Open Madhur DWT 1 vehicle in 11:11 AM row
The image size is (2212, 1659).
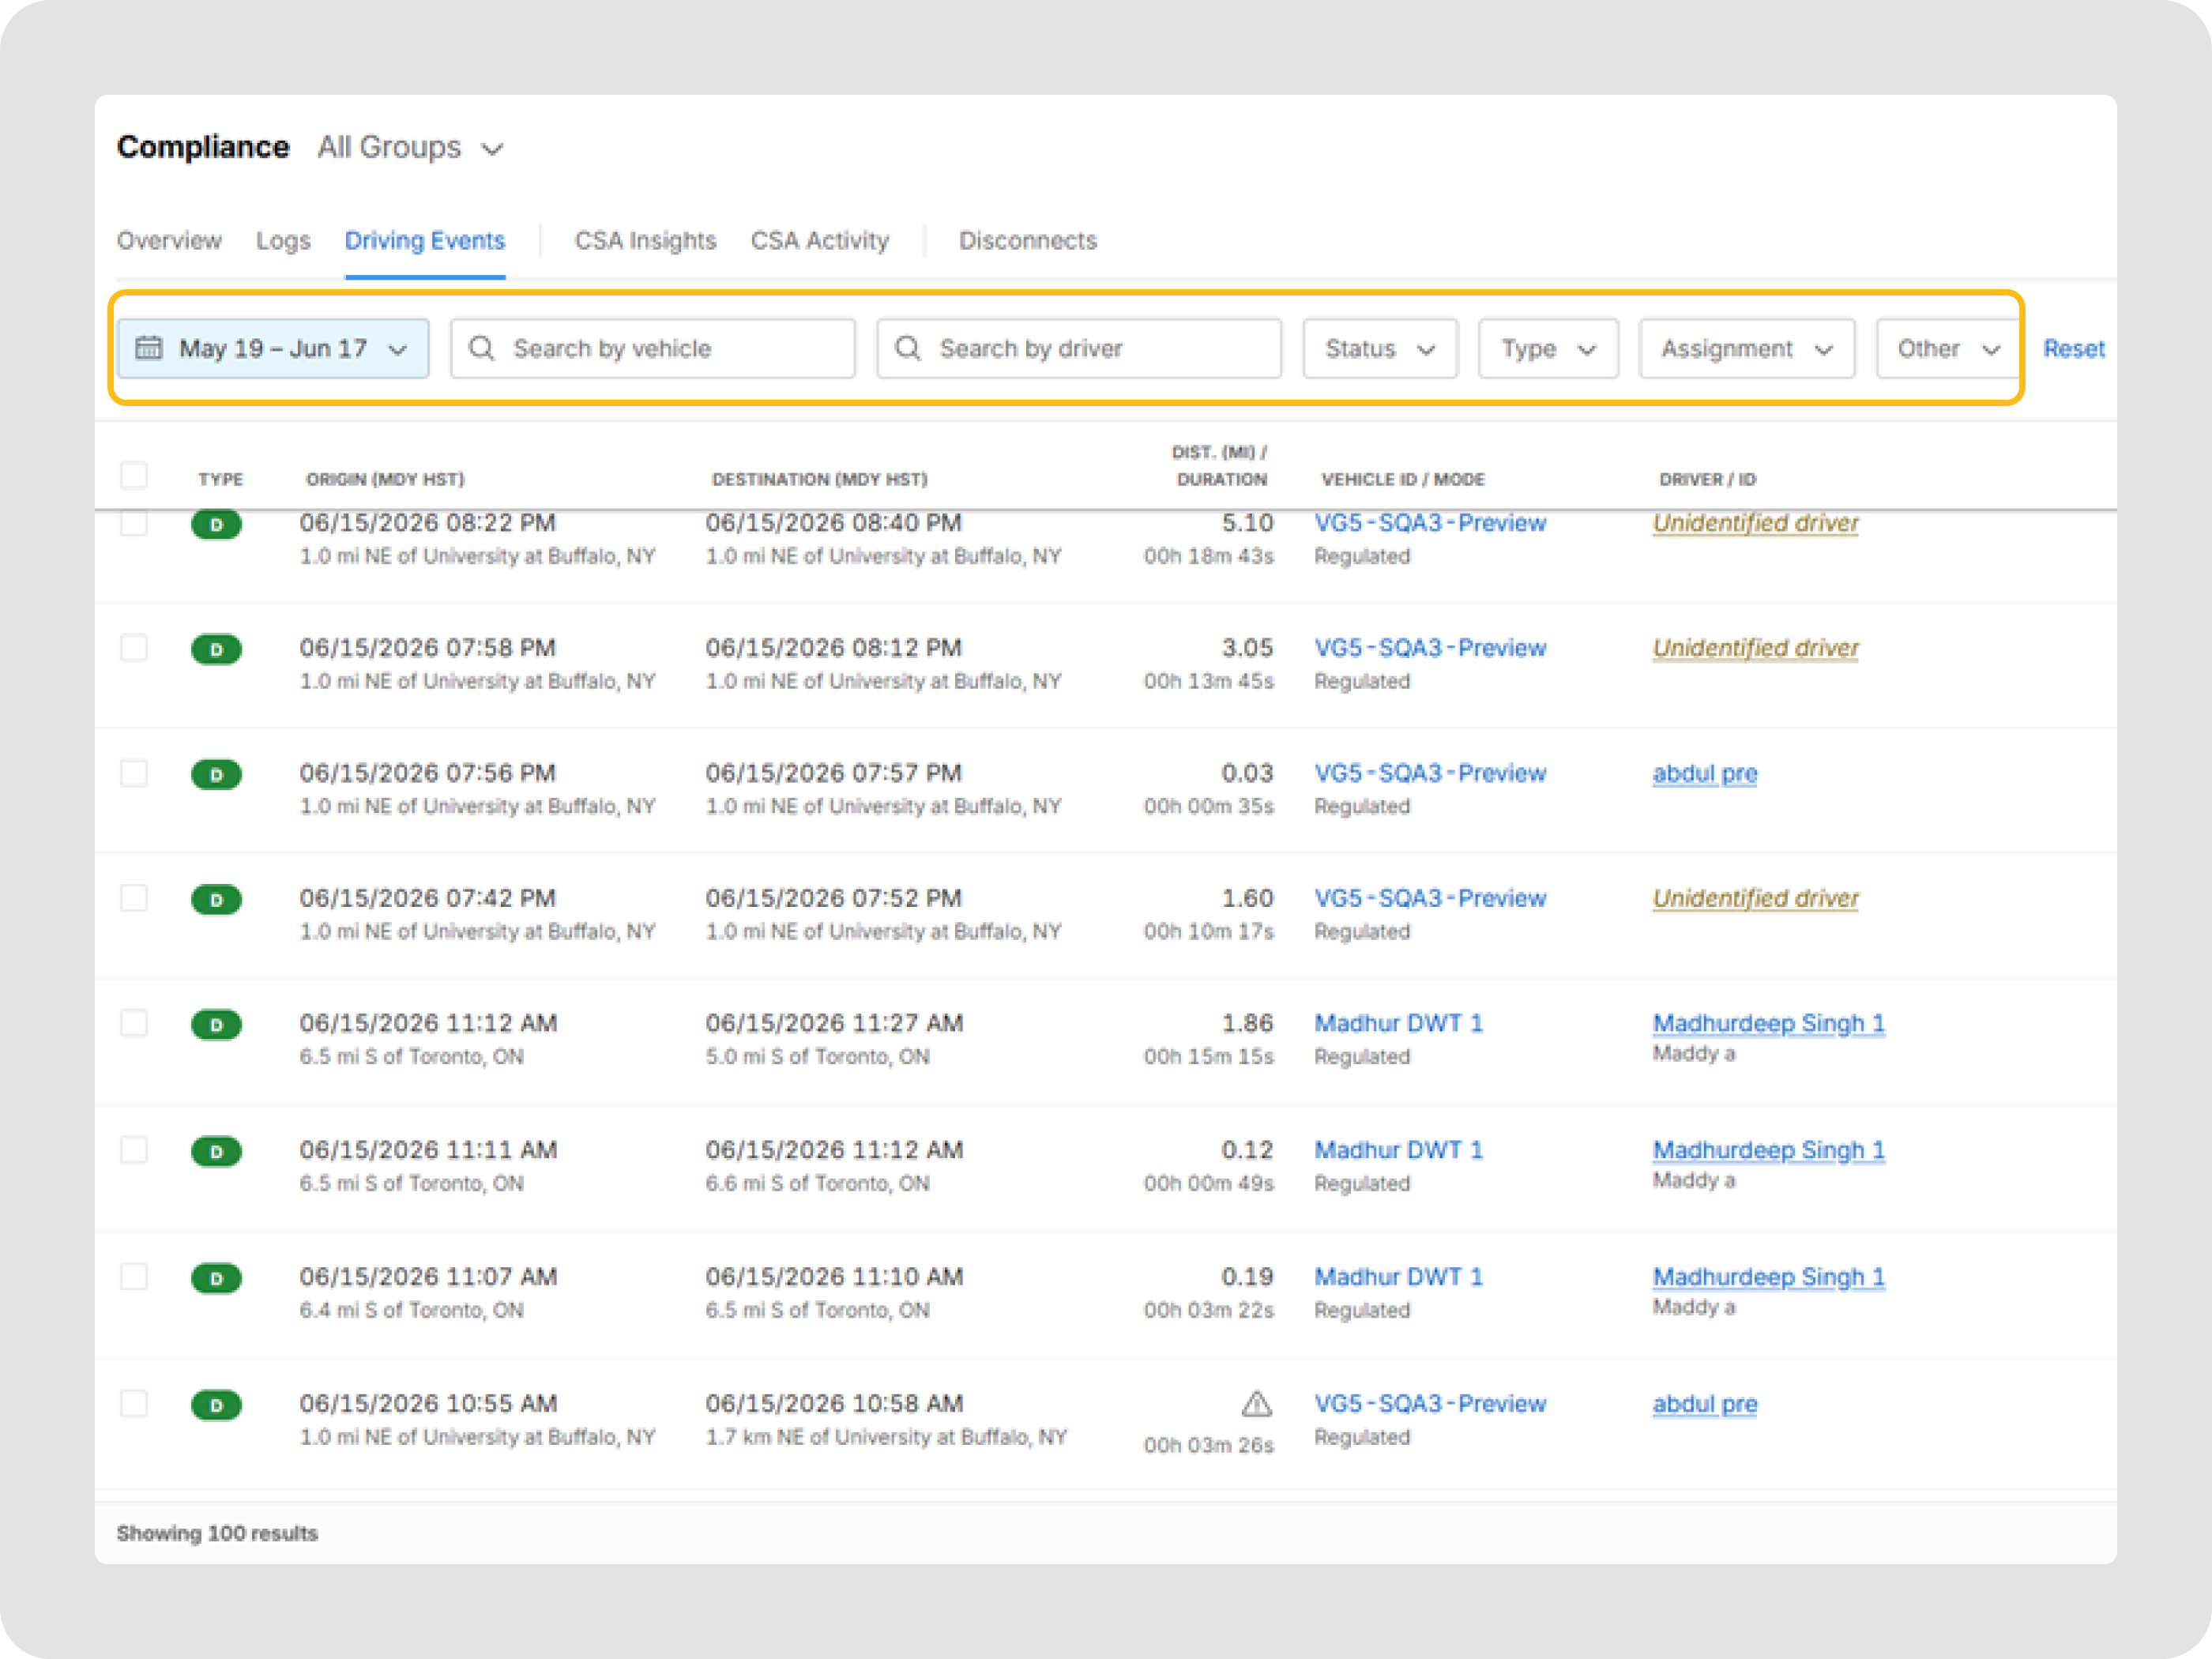coord(1398,1150)
